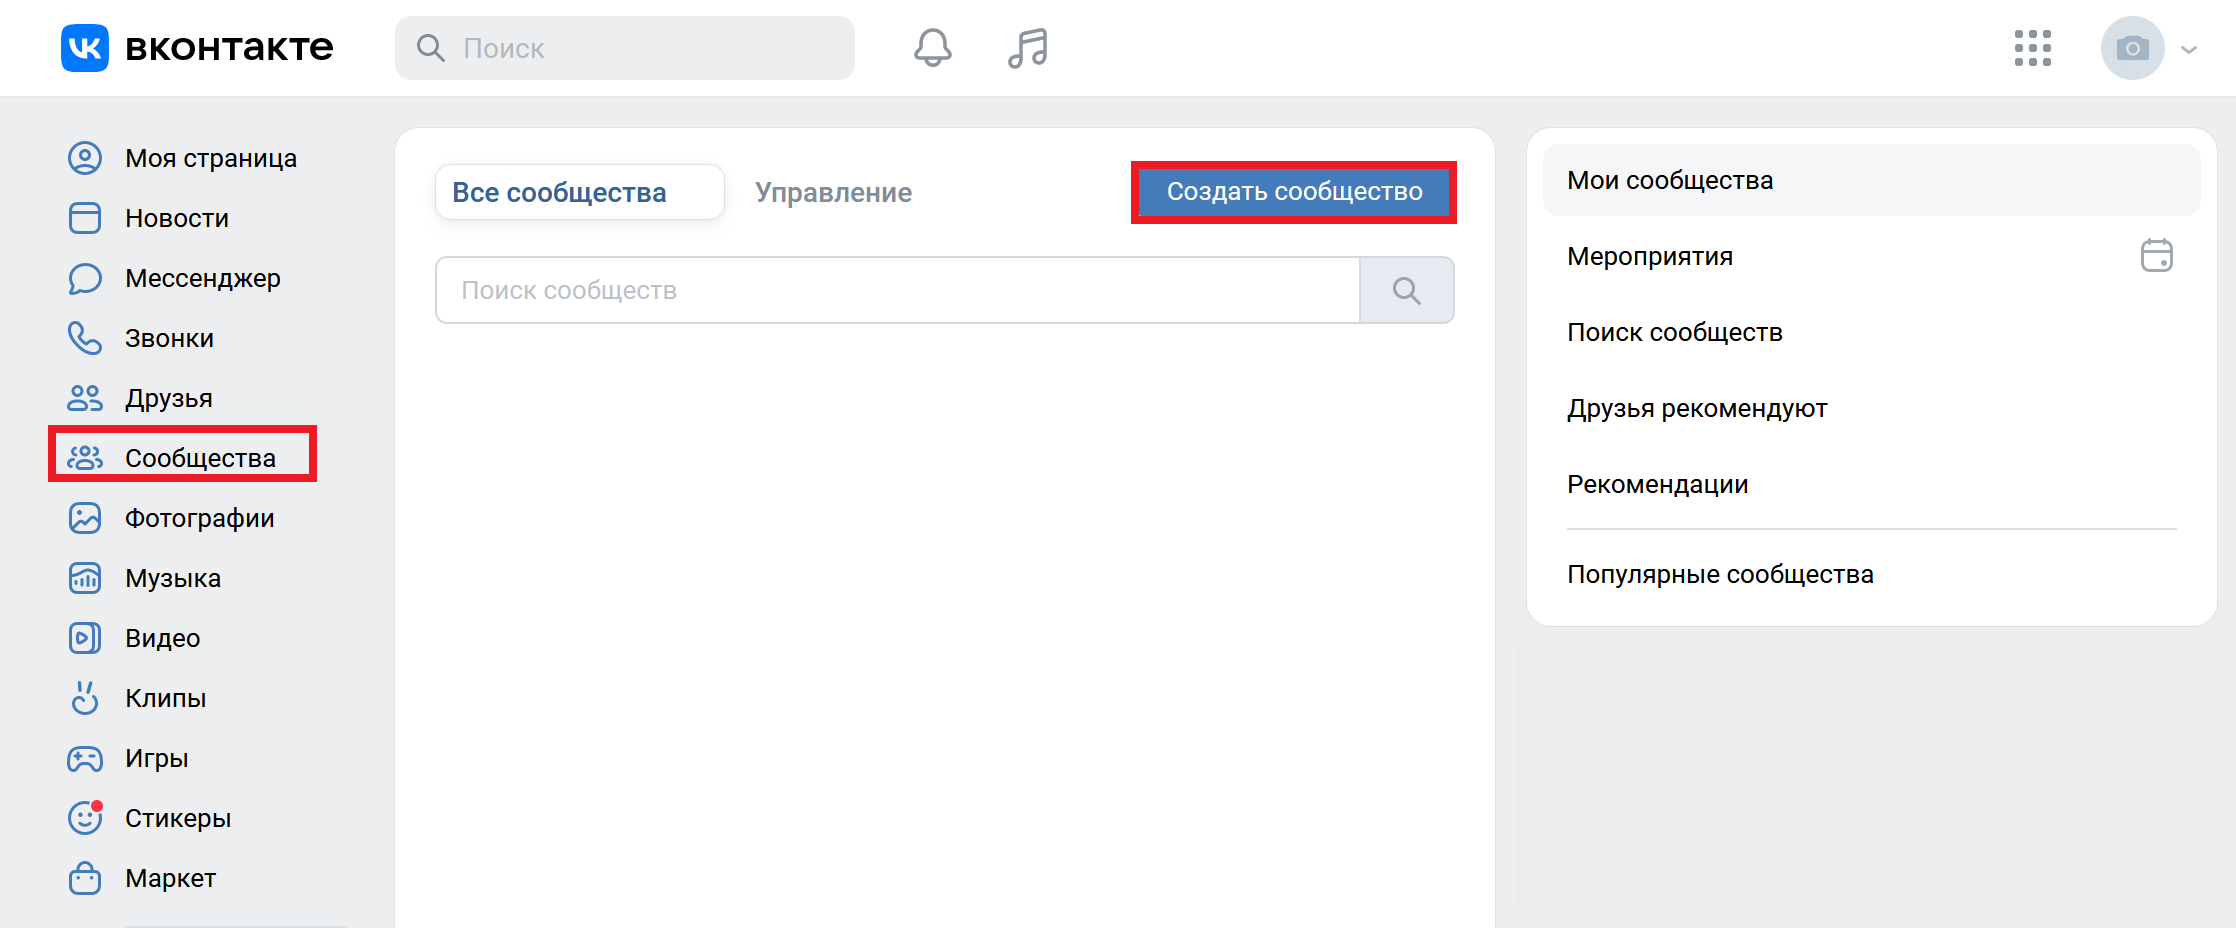Go to Клипы in the sidebar
This screenshot has width=2236, height=928.
point(165,698)
